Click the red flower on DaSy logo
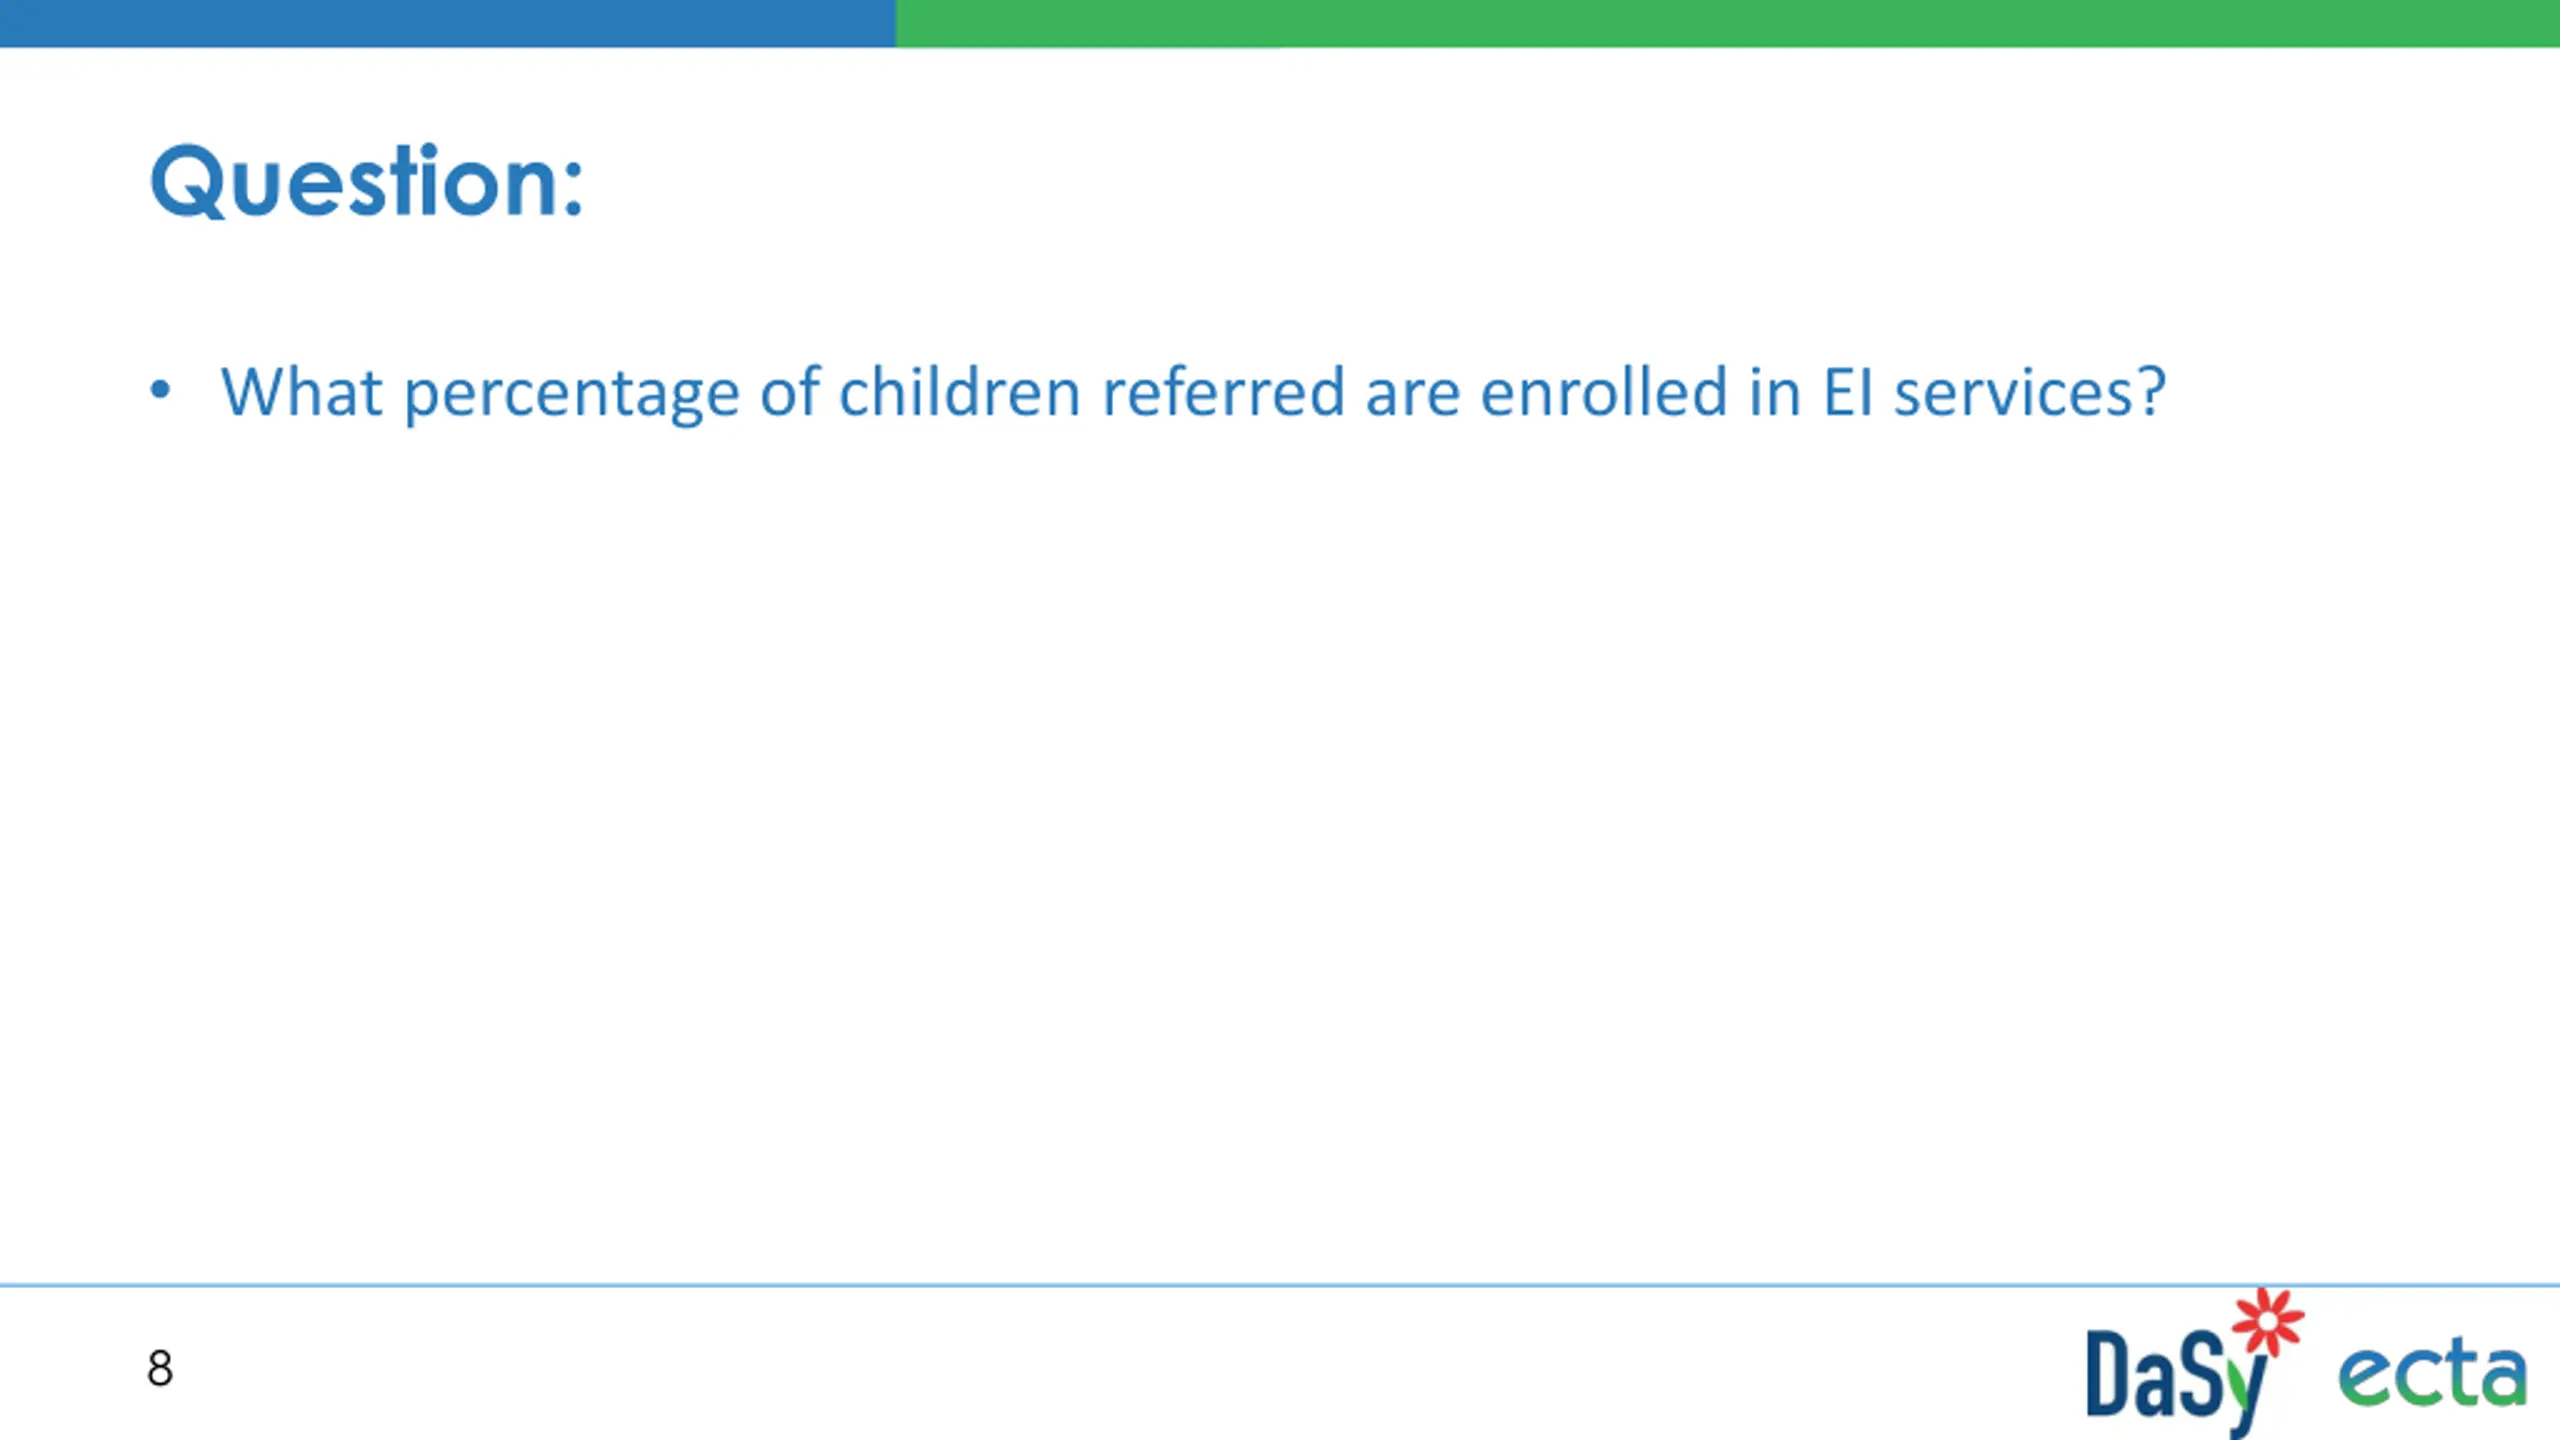The height and width of the screenshot is (1440, 2560). point(2268,1322)
